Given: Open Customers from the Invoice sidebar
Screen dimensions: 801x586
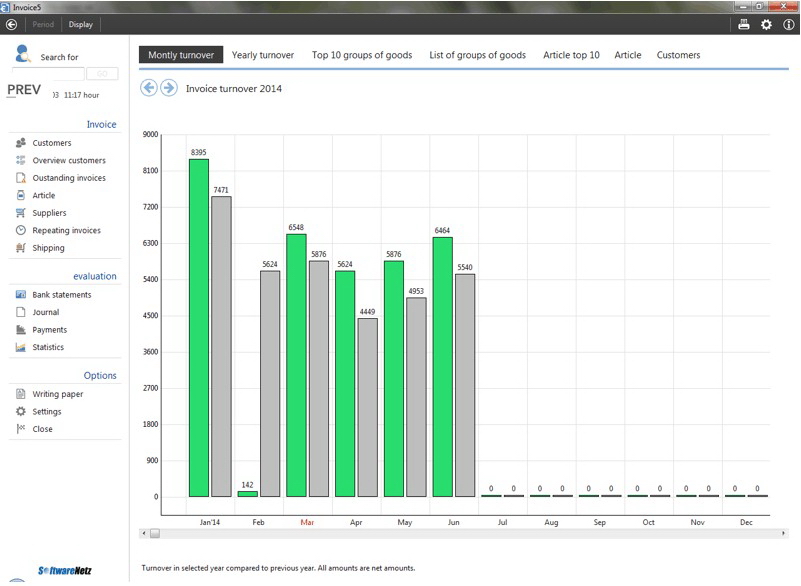Looking at the screenshot, I should pos(51,143).
